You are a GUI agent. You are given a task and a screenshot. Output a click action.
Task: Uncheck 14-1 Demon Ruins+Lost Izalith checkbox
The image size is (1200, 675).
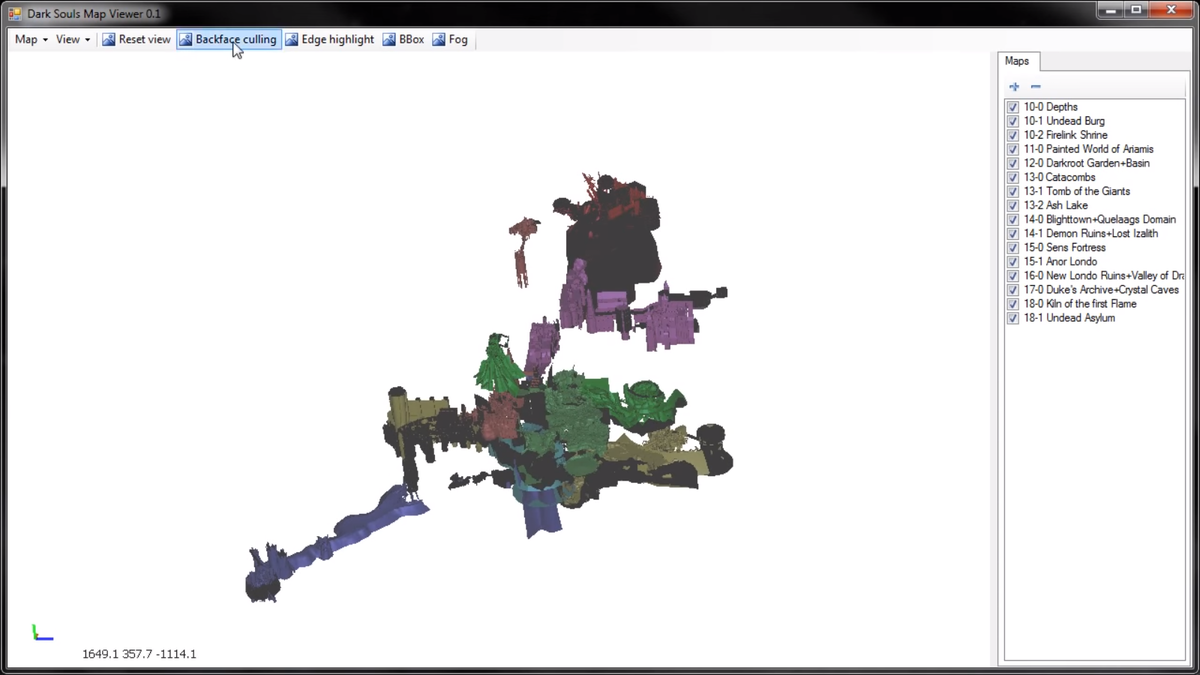coord(1013,233)
